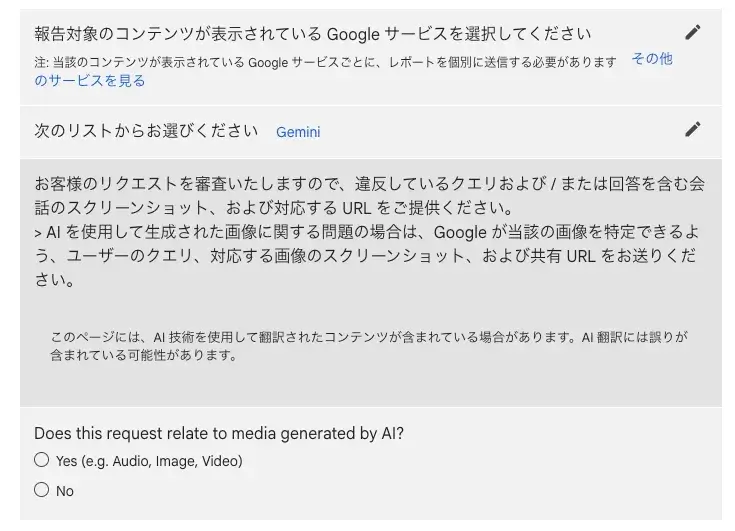Screen dimensions: 735x531
Task: Open the のサービスを見る link
Action: pyautogui.click(x=90, y=81)
